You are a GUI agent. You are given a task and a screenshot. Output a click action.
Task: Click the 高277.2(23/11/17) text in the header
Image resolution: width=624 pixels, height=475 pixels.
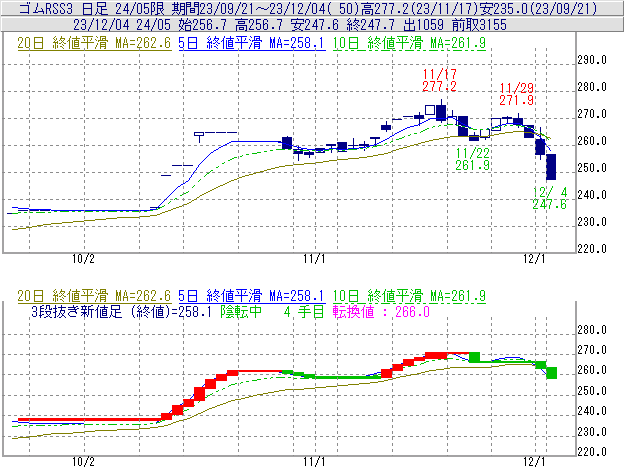click(419, 9)
